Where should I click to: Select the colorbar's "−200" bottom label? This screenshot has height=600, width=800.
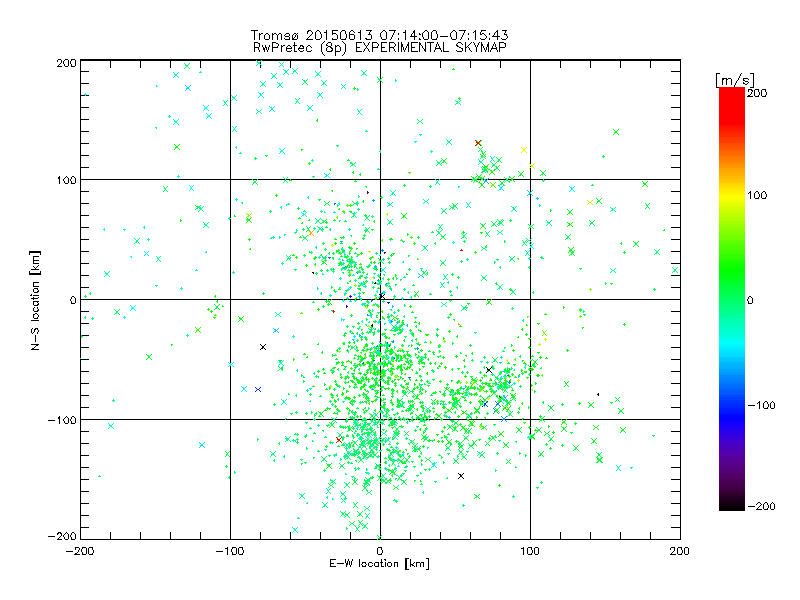[761, 506]
